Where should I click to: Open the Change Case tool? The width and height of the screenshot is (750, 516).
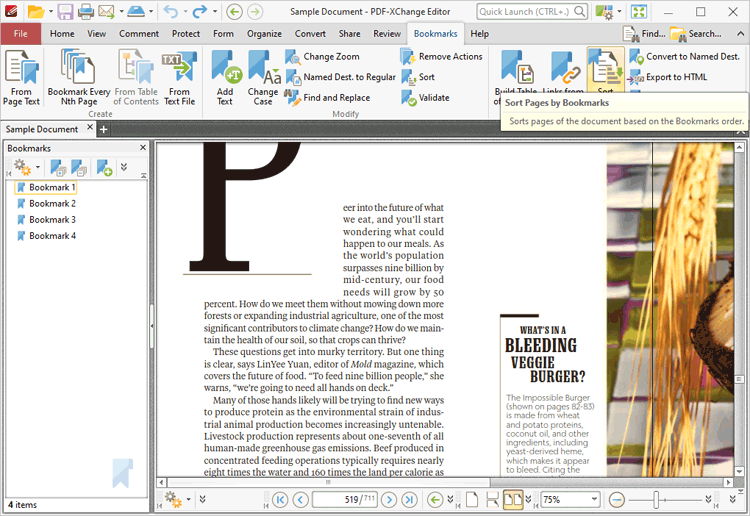pos(263,77)
